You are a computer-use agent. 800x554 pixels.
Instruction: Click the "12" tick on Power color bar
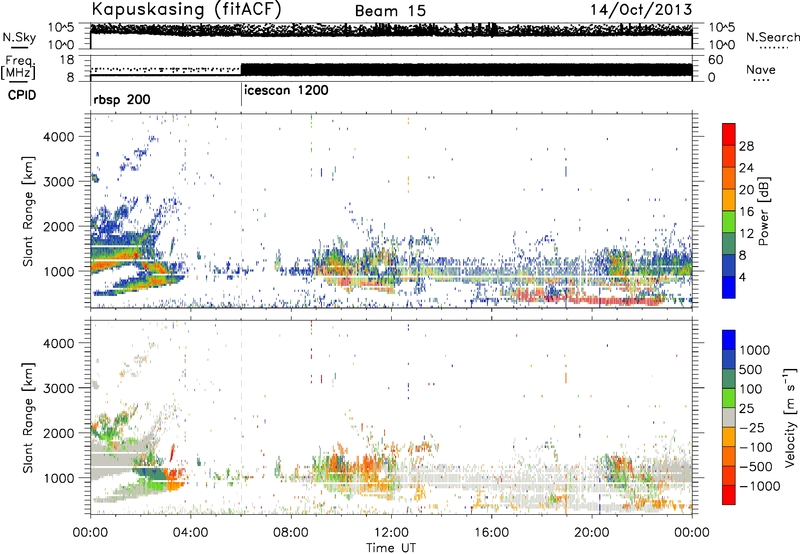[x=746, y=234]
